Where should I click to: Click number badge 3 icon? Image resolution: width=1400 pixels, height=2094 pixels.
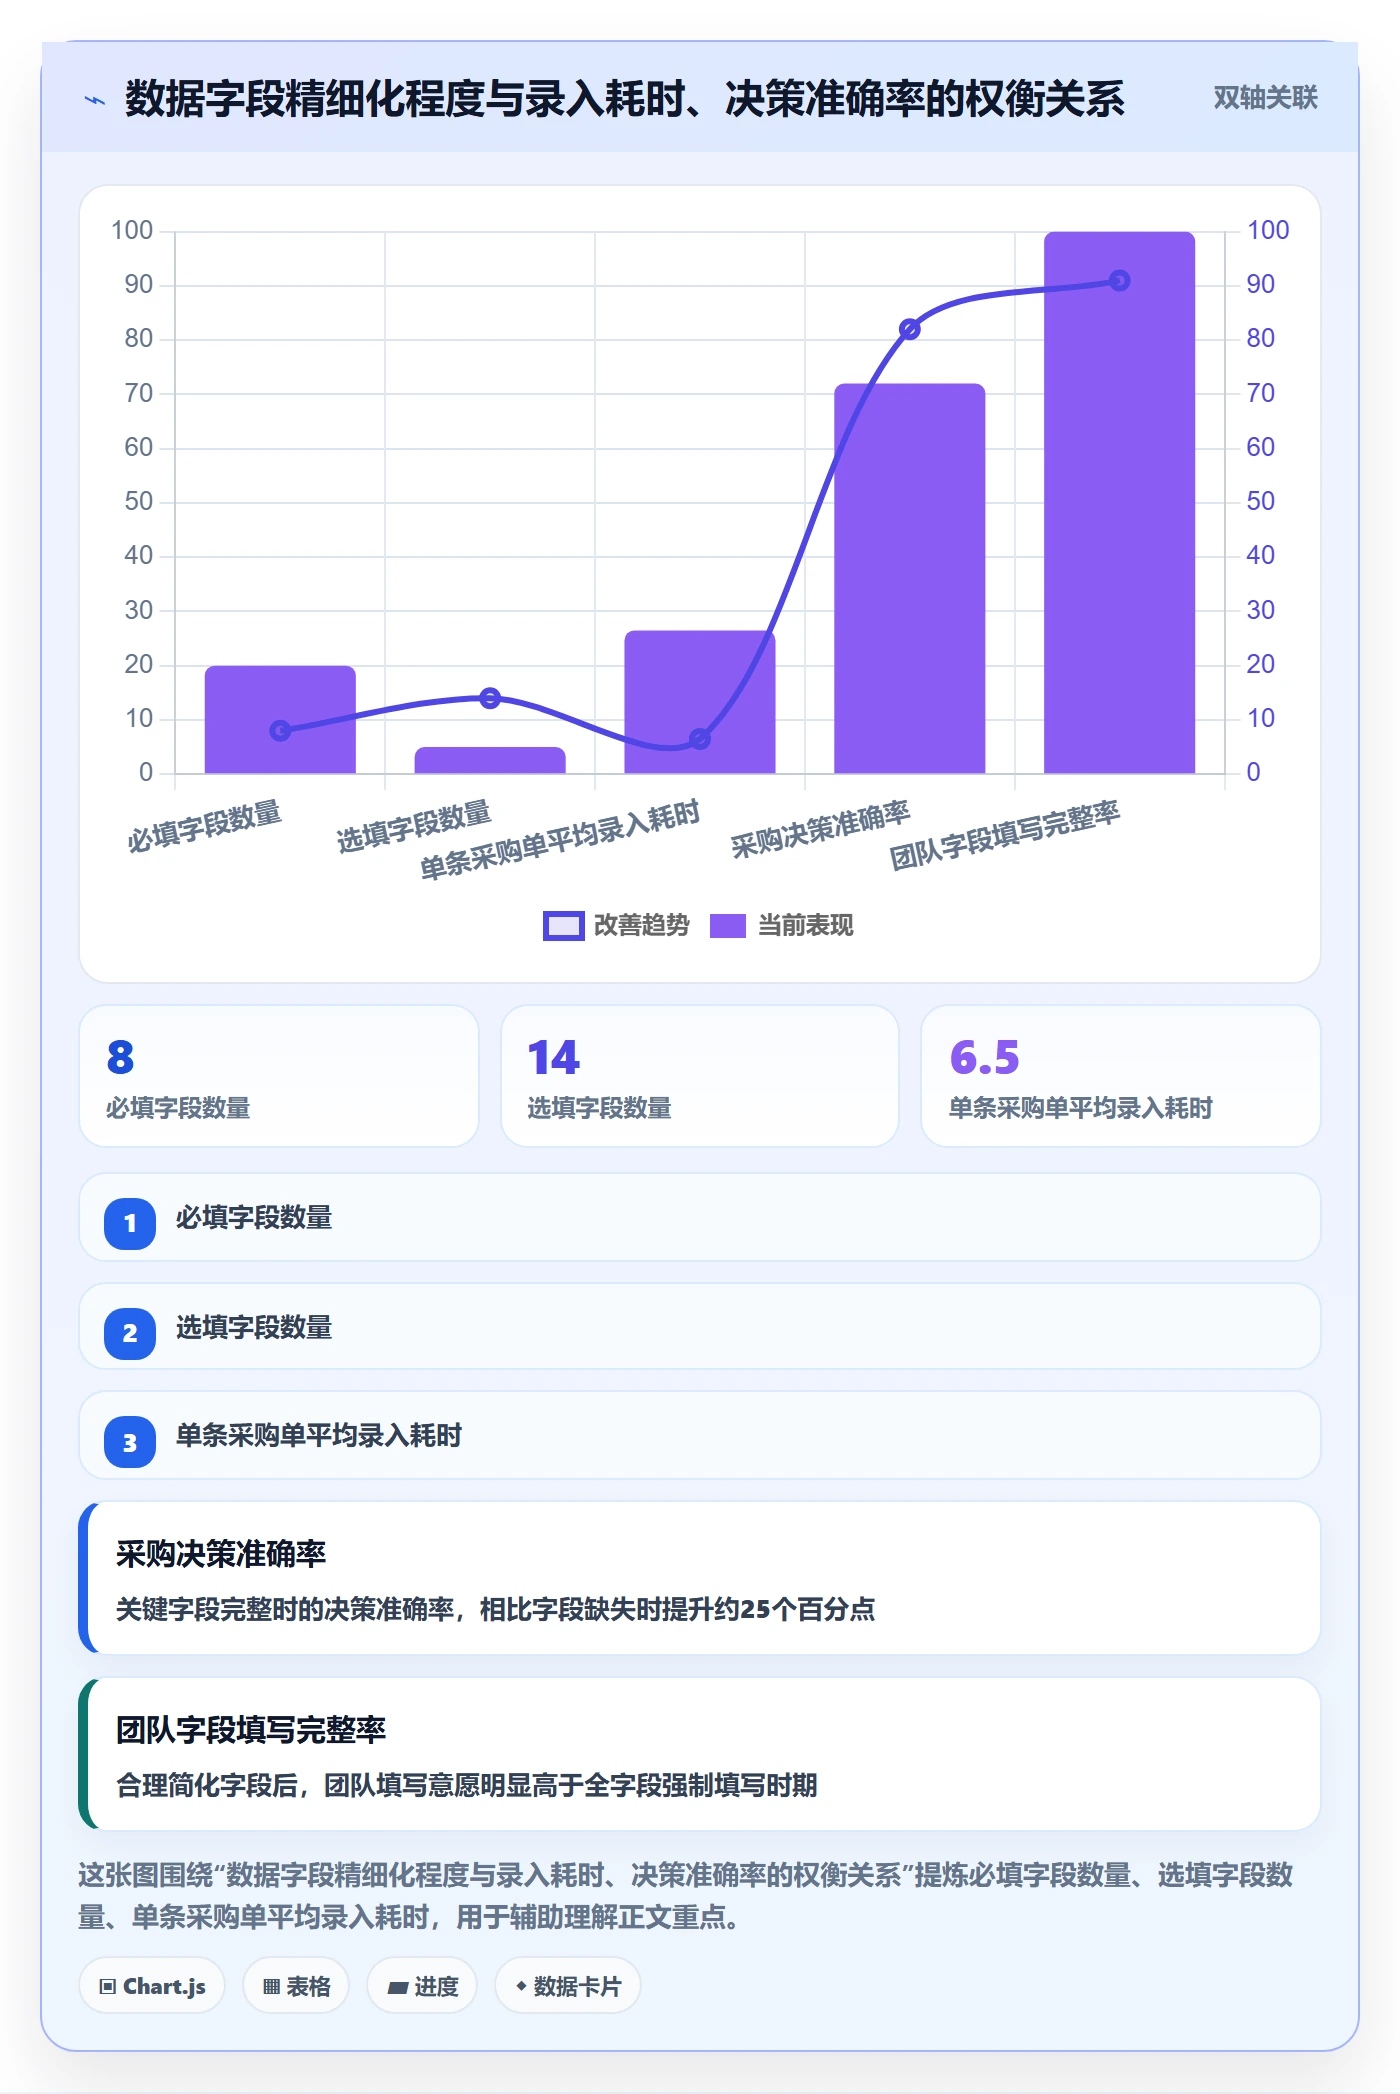130,1442
